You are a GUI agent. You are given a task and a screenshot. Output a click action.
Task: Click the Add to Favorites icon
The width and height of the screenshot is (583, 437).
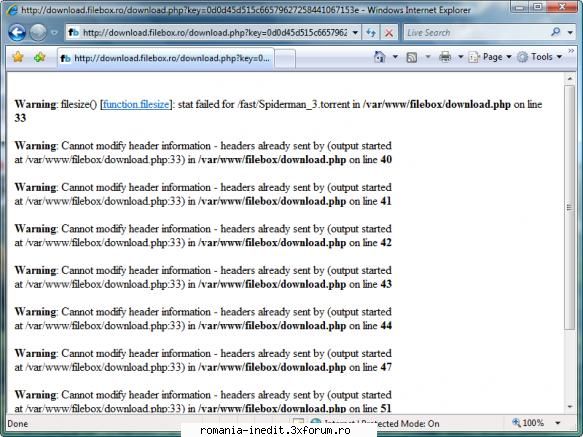tap(40, 57)
